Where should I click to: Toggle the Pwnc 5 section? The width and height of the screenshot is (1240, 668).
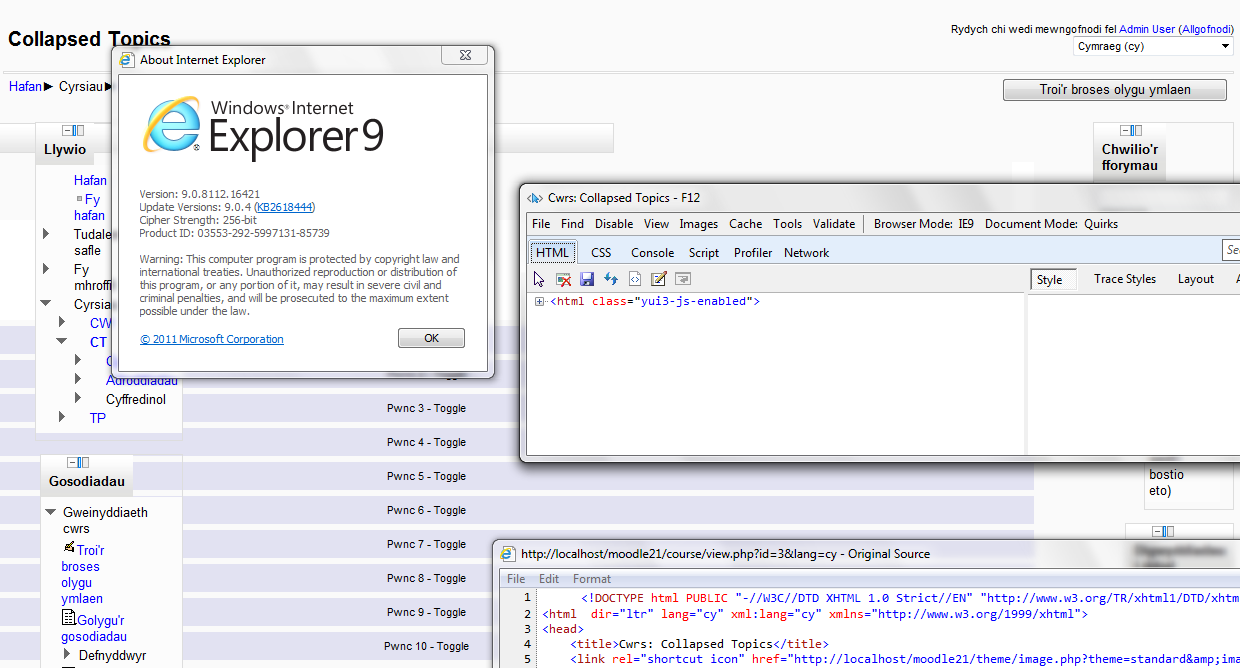427,476
